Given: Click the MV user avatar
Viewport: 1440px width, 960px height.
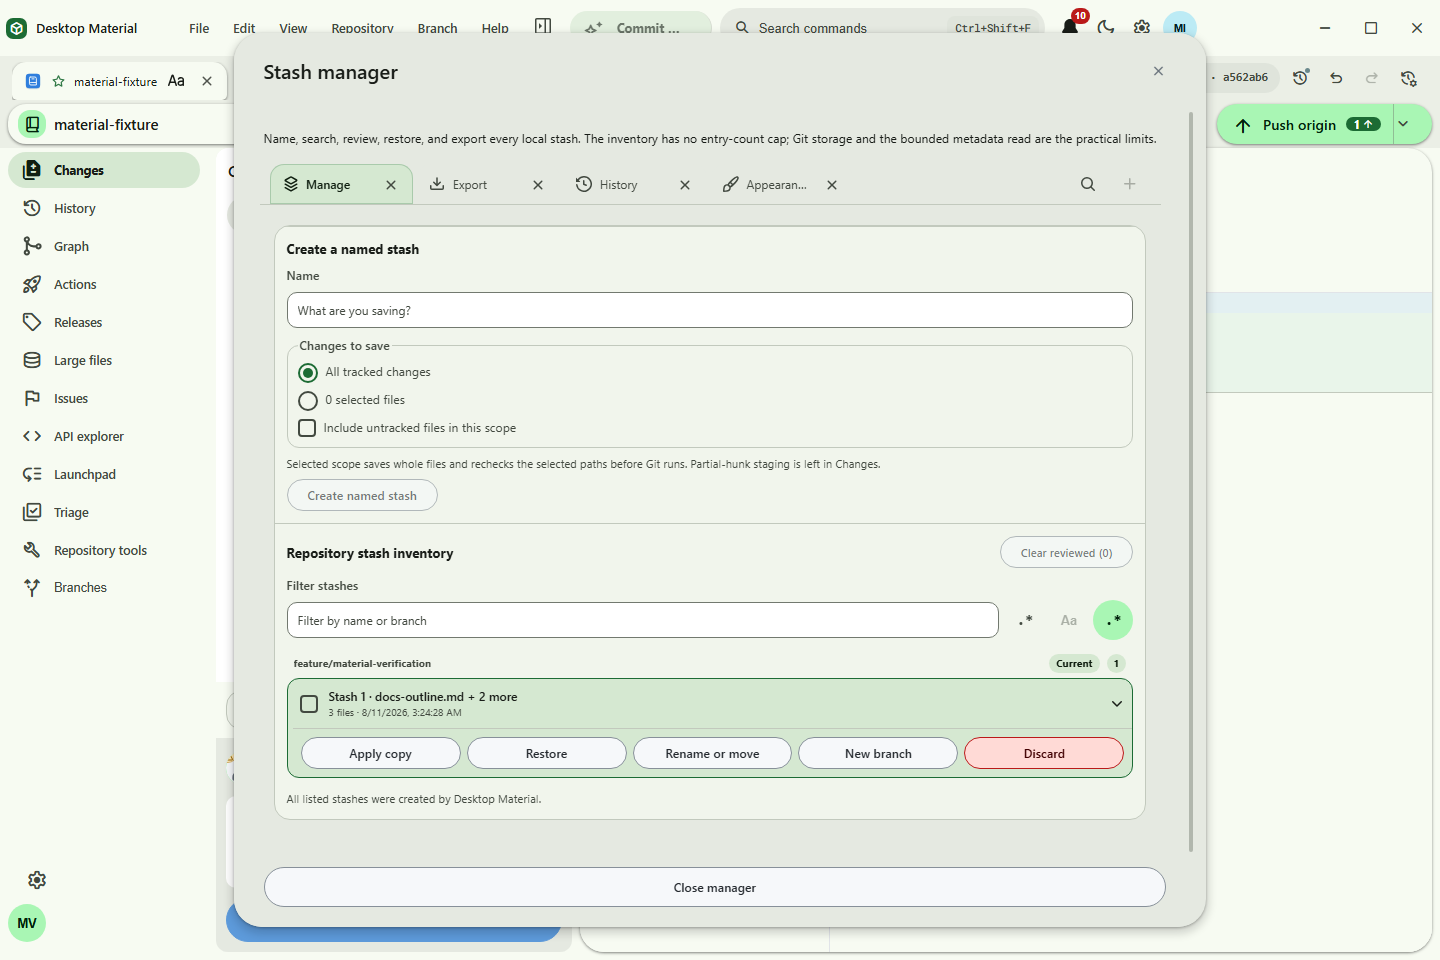Looking at the screenshot, I should (27, 923).
